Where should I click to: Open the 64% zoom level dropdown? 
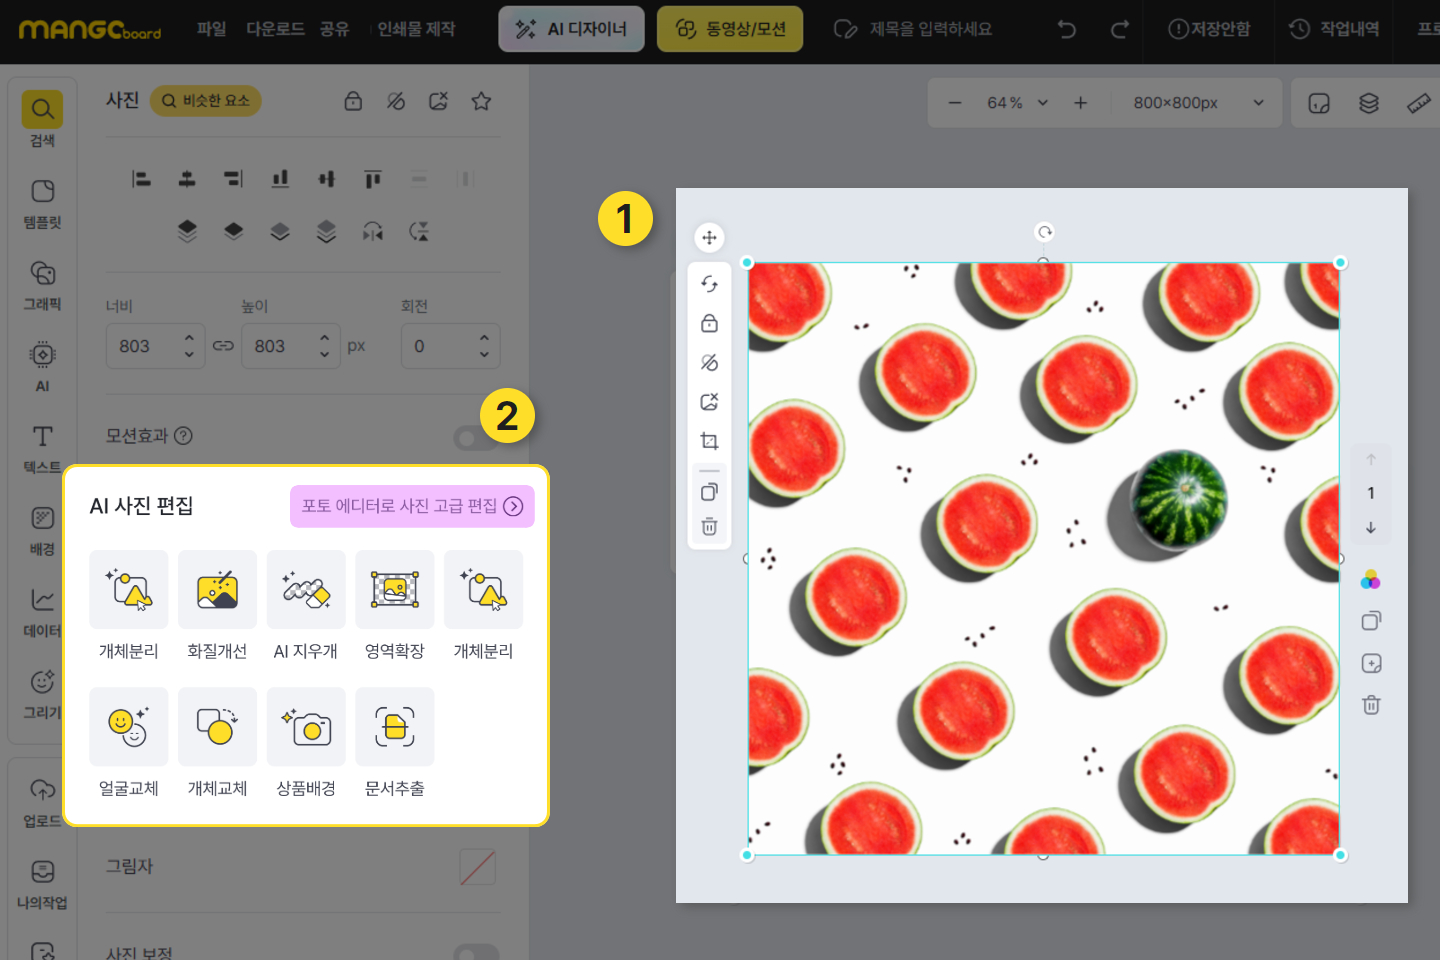pos(1017,103)
